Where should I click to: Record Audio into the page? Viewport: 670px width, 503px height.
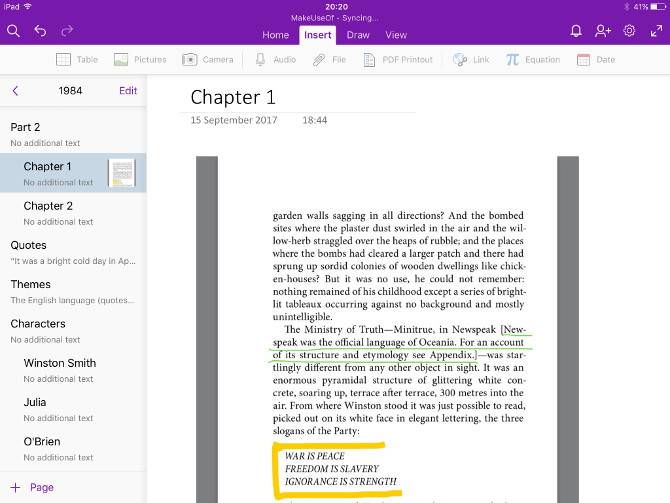coord(276,59)
